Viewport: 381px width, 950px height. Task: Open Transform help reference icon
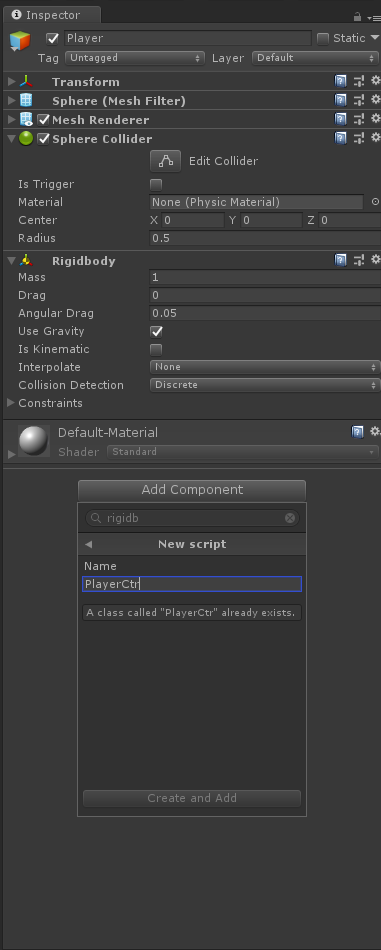click(x=341, y=82)
